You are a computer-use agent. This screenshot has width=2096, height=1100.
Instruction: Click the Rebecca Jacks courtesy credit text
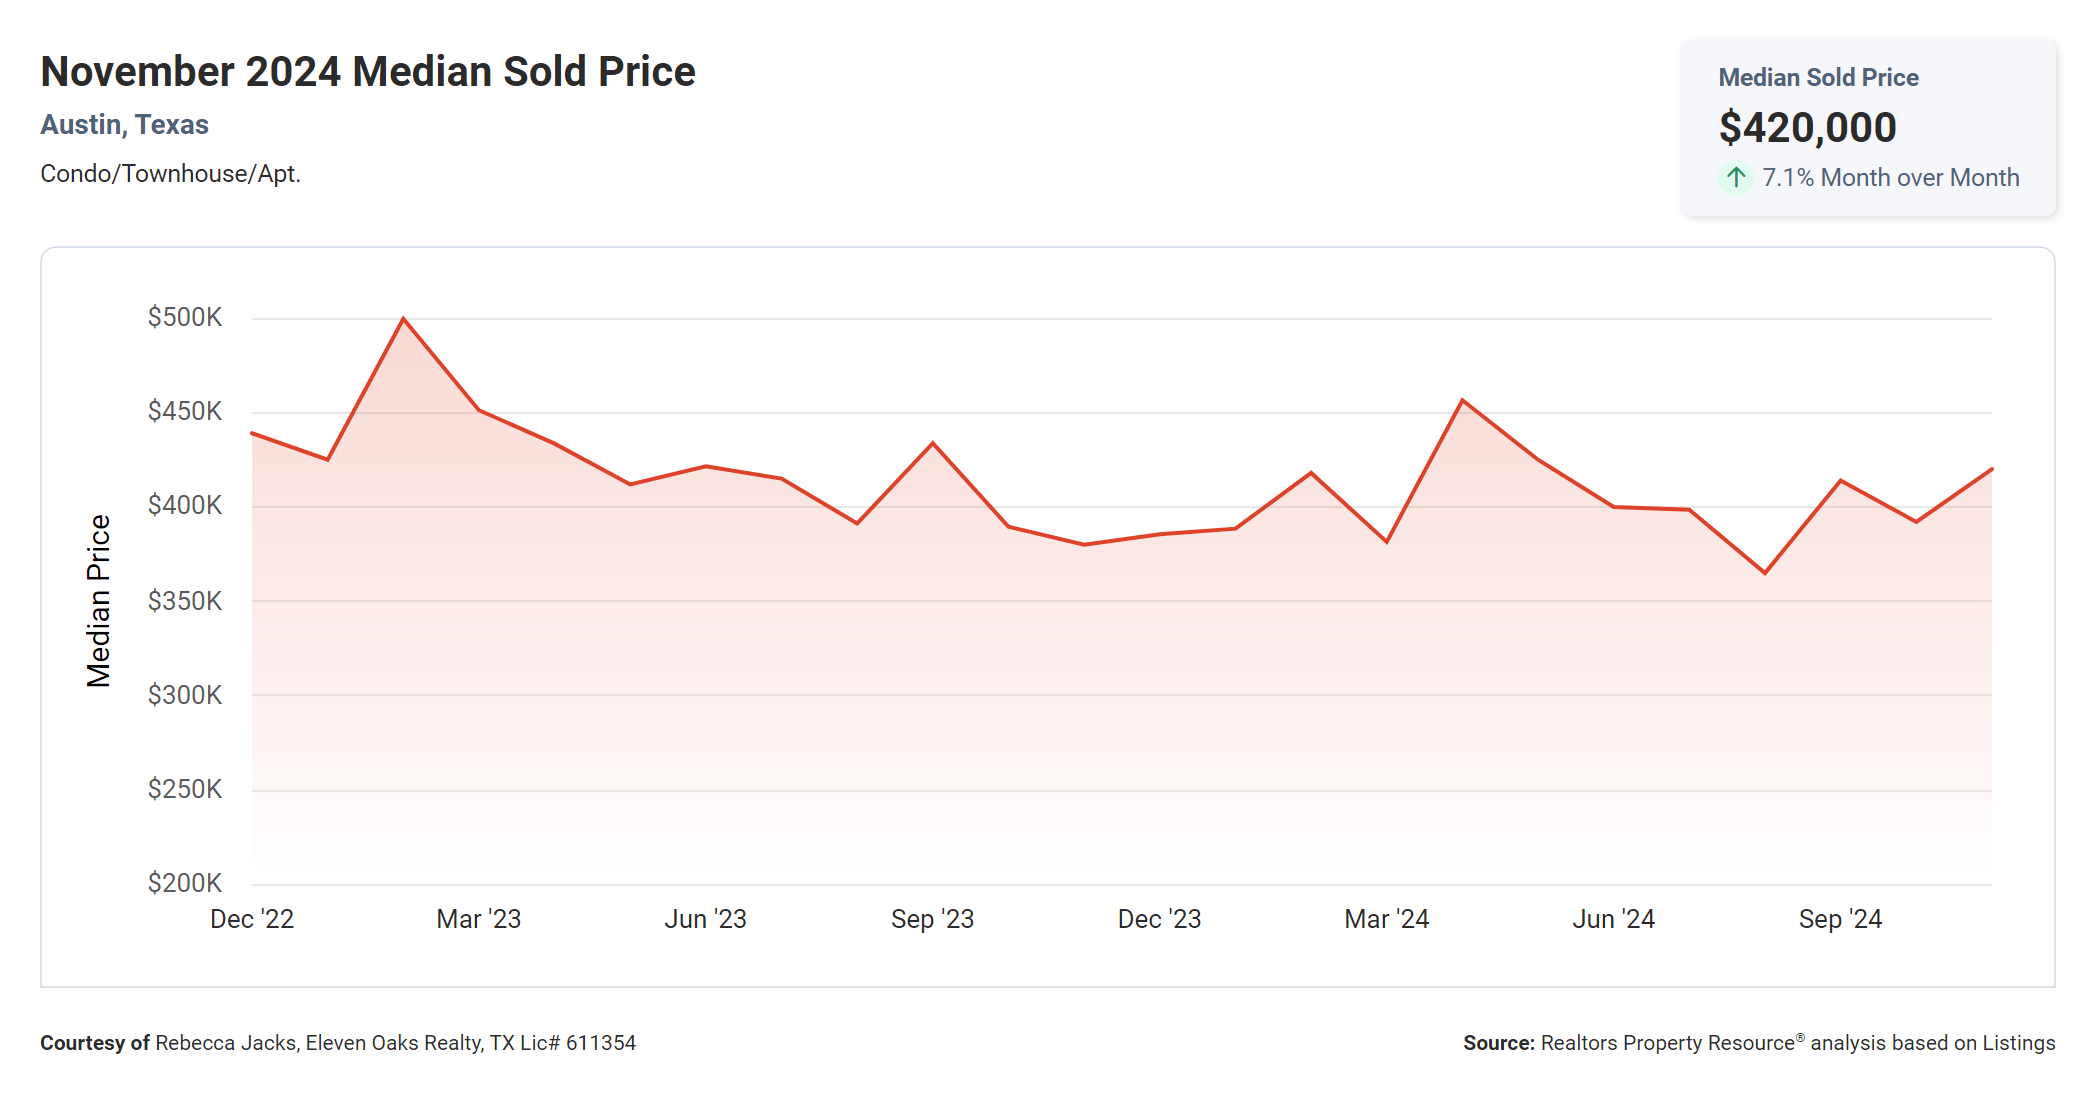click(395, 1043)
